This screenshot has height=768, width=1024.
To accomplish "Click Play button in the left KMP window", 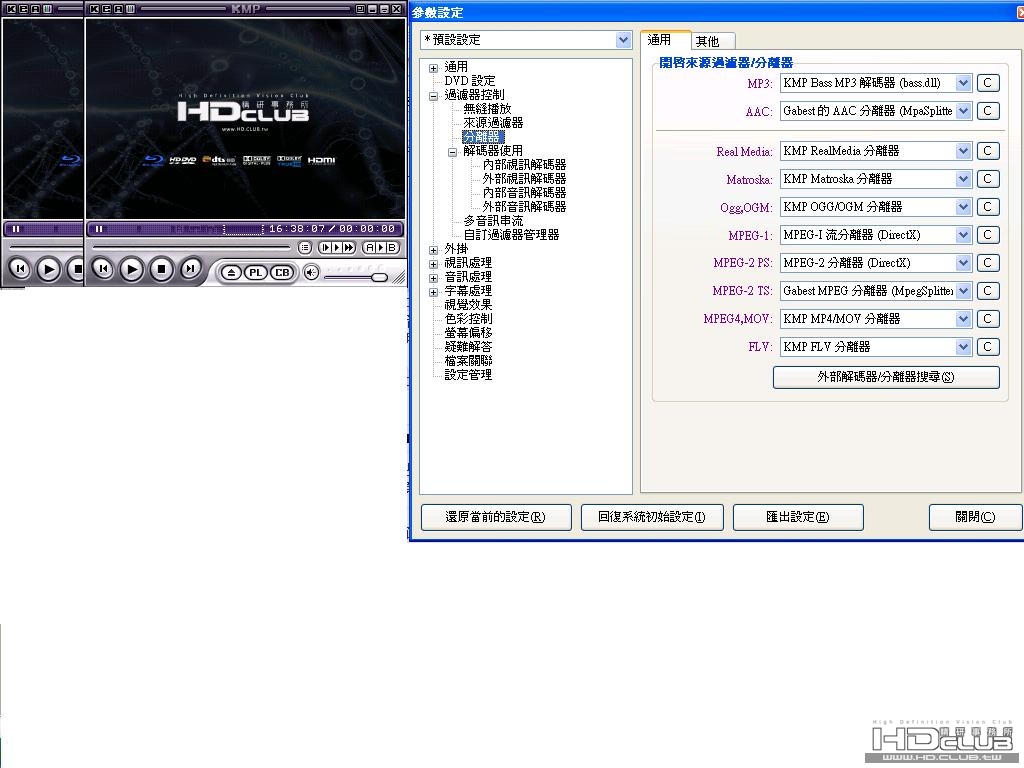I will click(49, 268).
